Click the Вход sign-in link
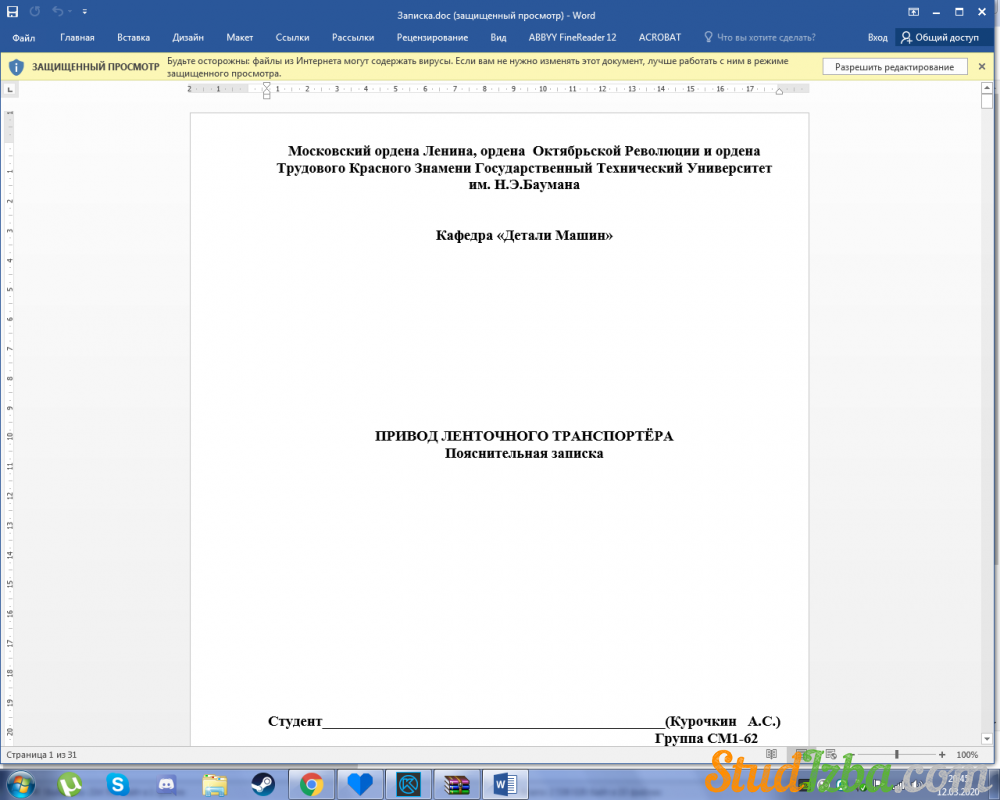The width and height of the screenshot is (1000, 800). [x=878, y=38]
